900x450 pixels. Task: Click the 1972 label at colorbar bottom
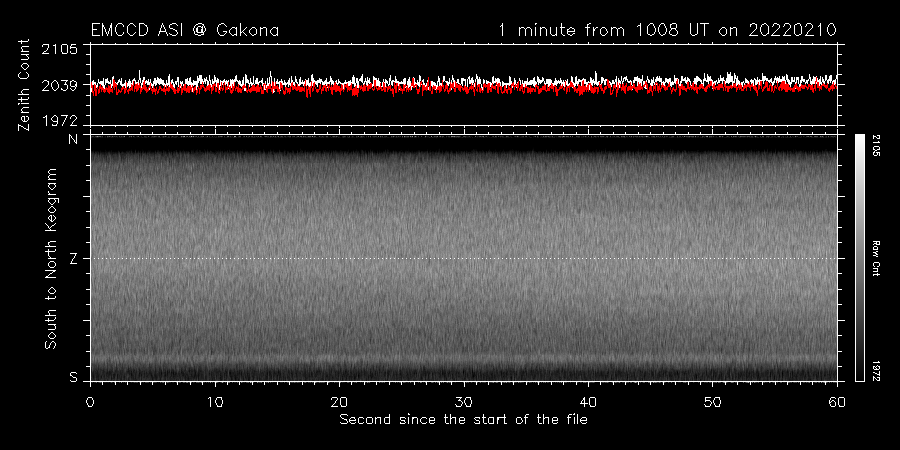(876, 371)
